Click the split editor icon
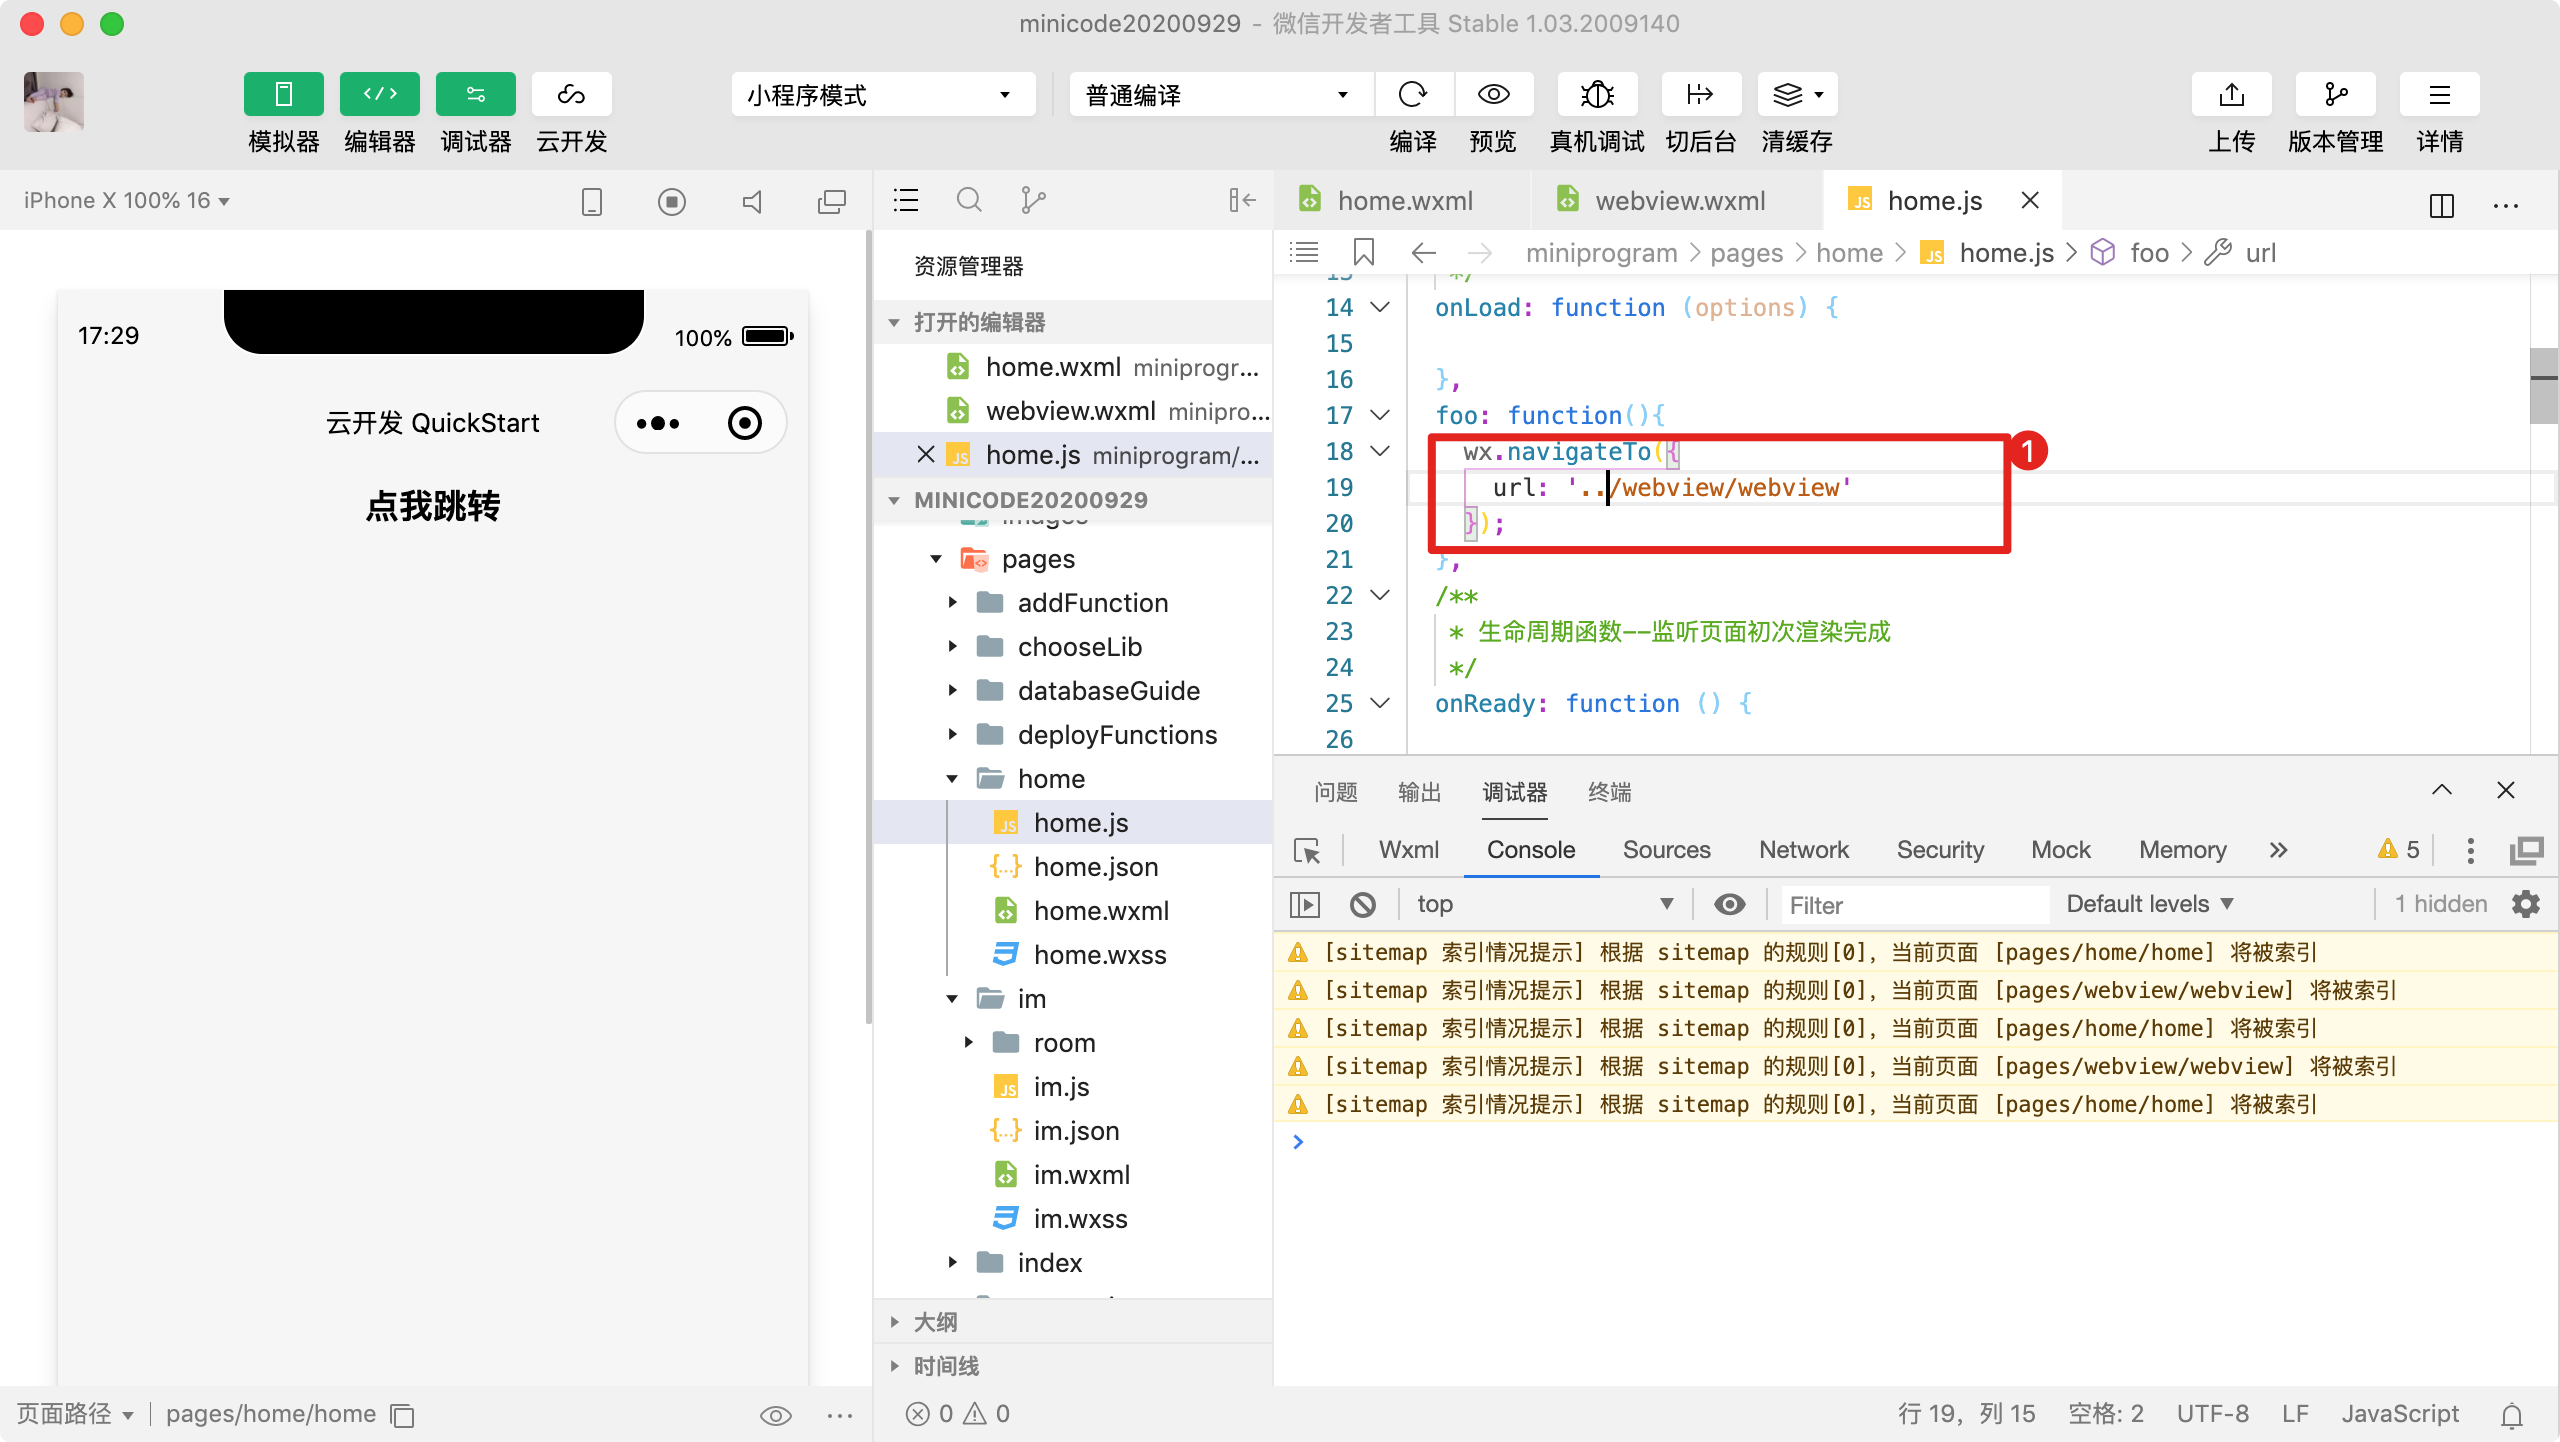 [x=2441, y=205]
